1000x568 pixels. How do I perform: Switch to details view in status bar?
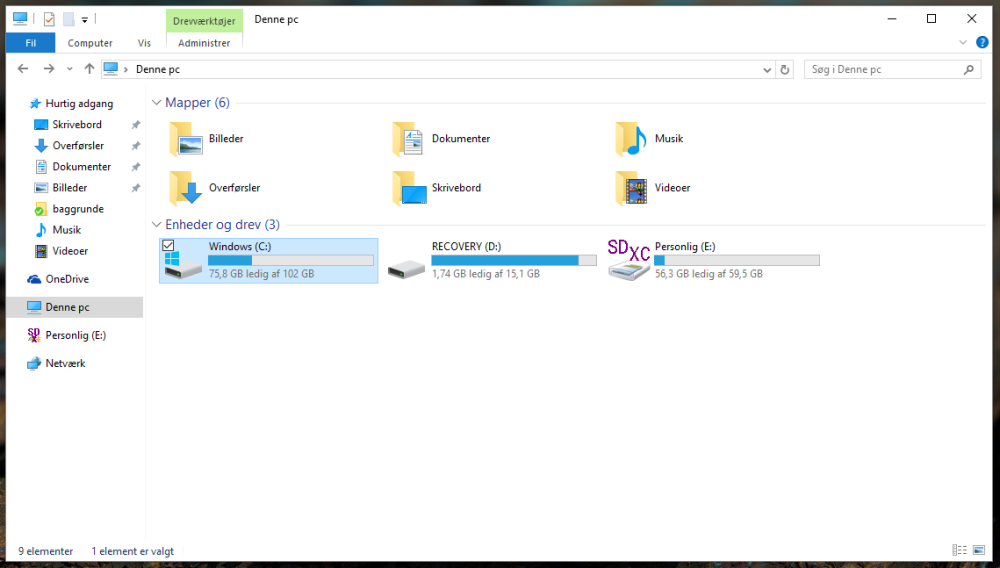point(959,550)
